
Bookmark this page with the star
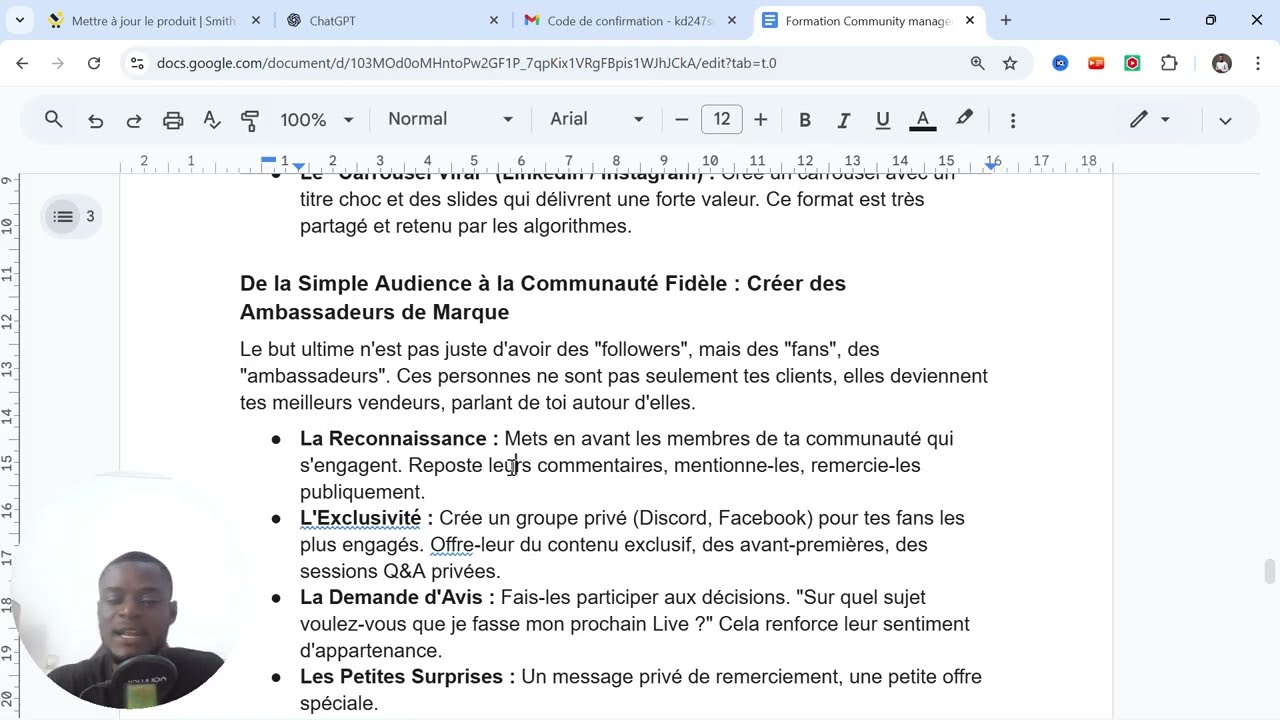1010,63
